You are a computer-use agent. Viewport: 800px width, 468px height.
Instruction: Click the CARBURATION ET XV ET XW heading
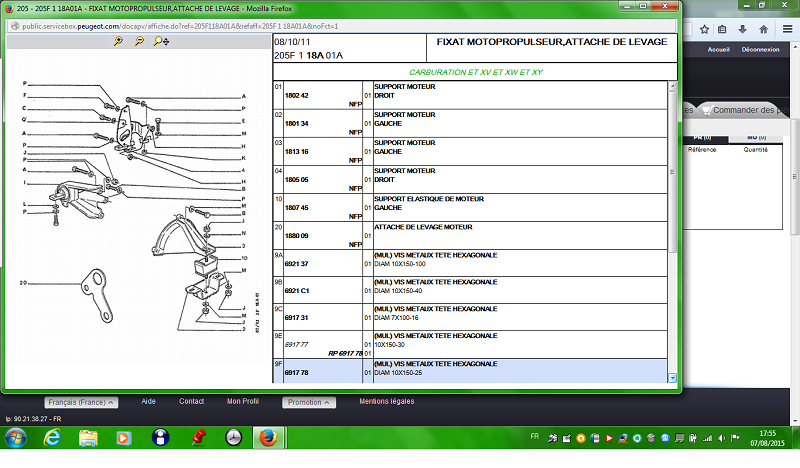point(476,72)
